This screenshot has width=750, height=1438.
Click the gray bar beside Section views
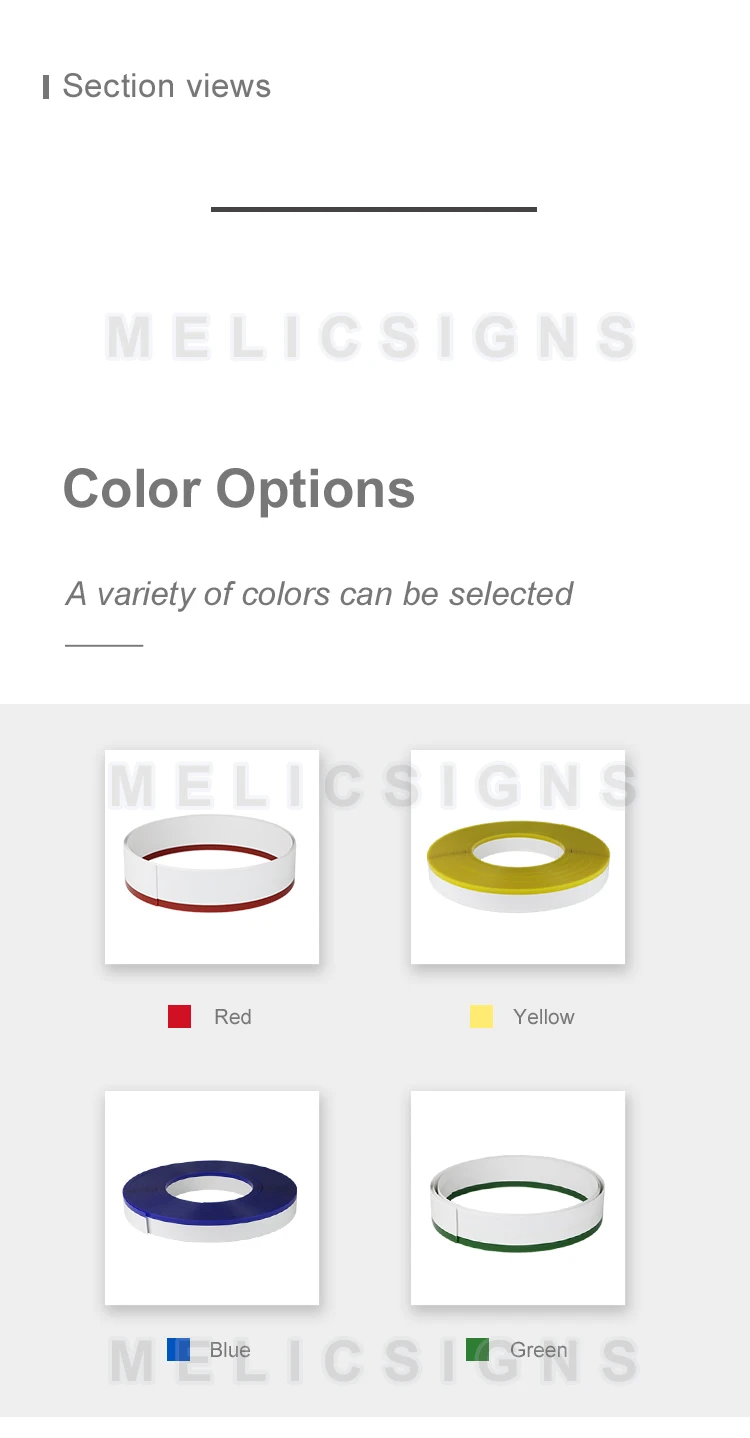(46, 87)
